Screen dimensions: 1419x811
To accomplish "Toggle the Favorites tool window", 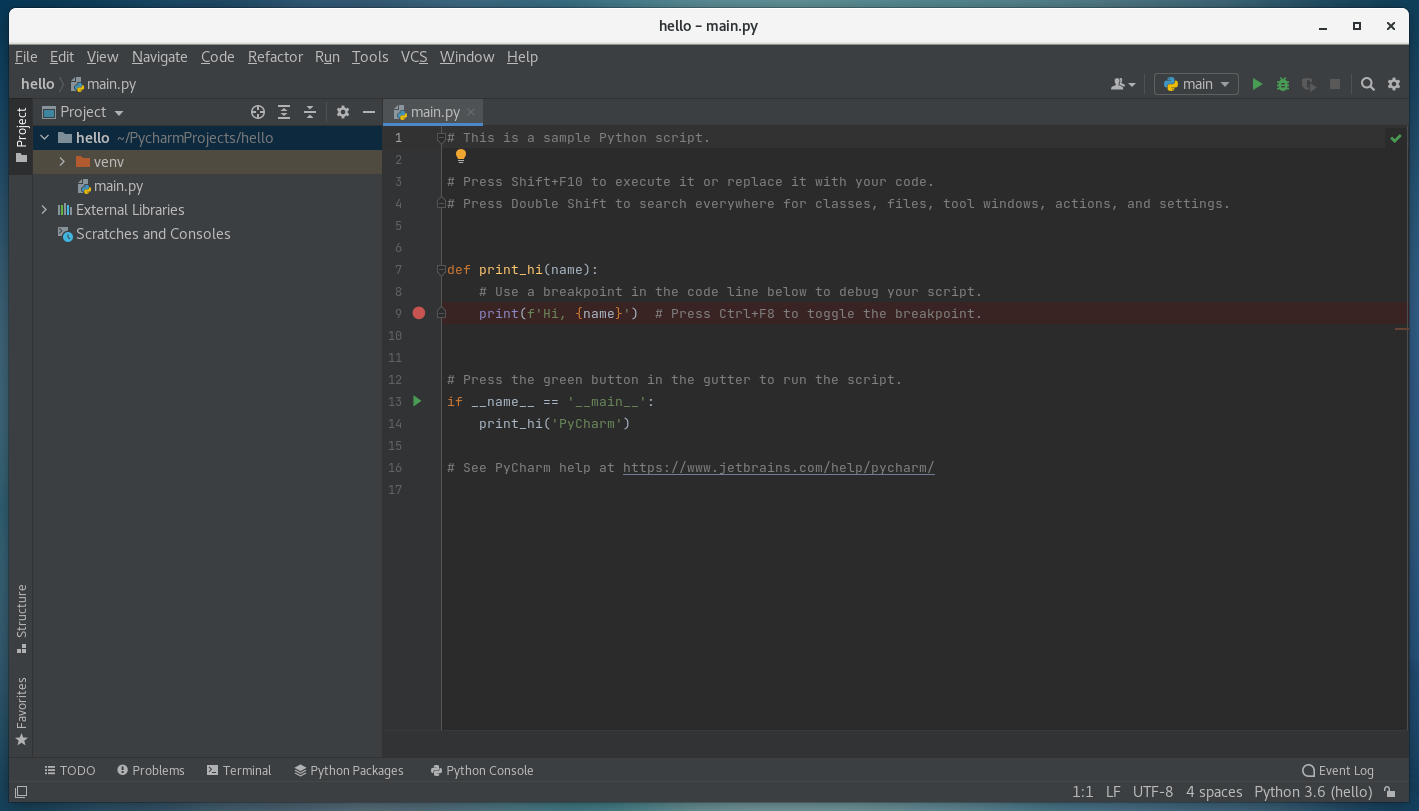I will [x=21, y=710].
